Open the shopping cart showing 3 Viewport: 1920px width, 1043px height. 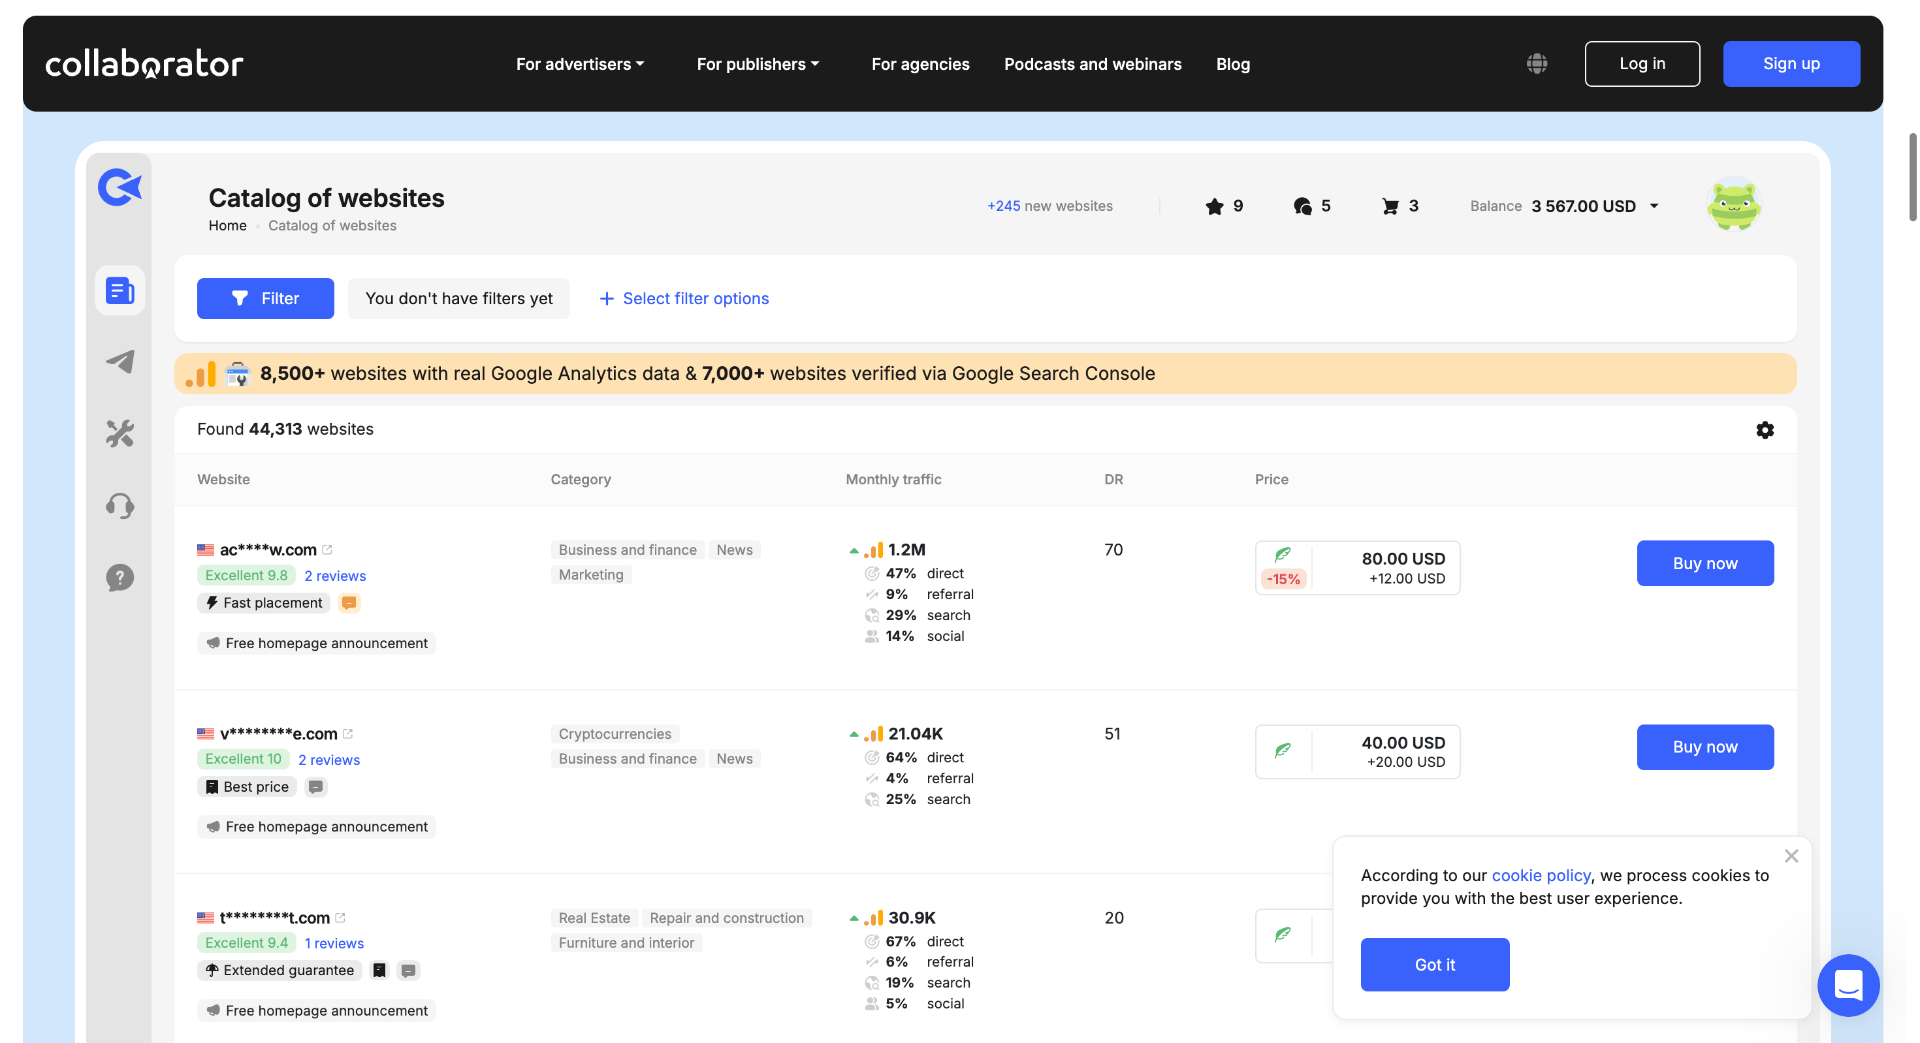pyautogui.click(x=1400, y=206)
